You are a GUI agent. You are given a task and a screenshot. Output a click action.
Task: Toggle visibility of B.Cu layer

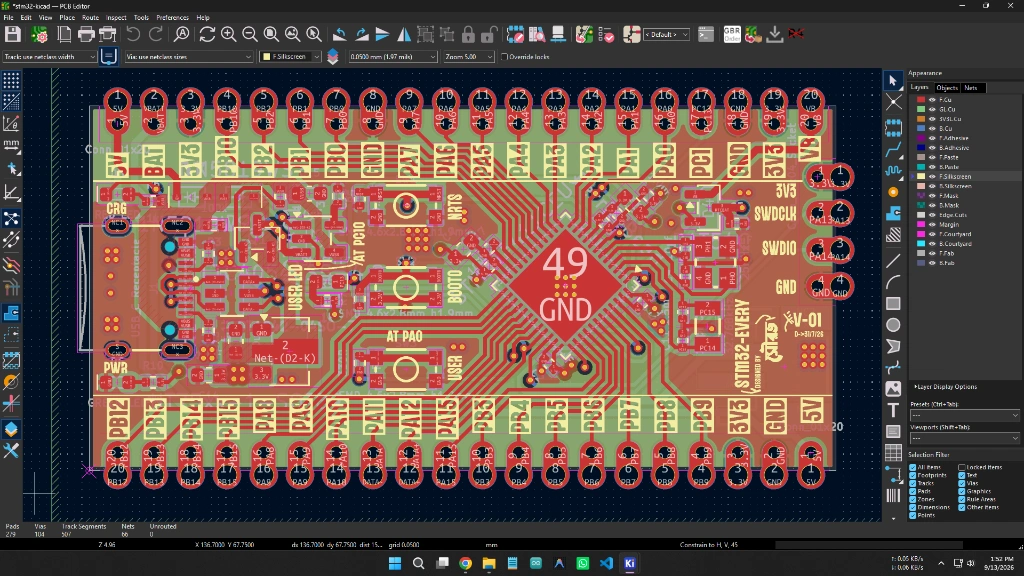933,129
